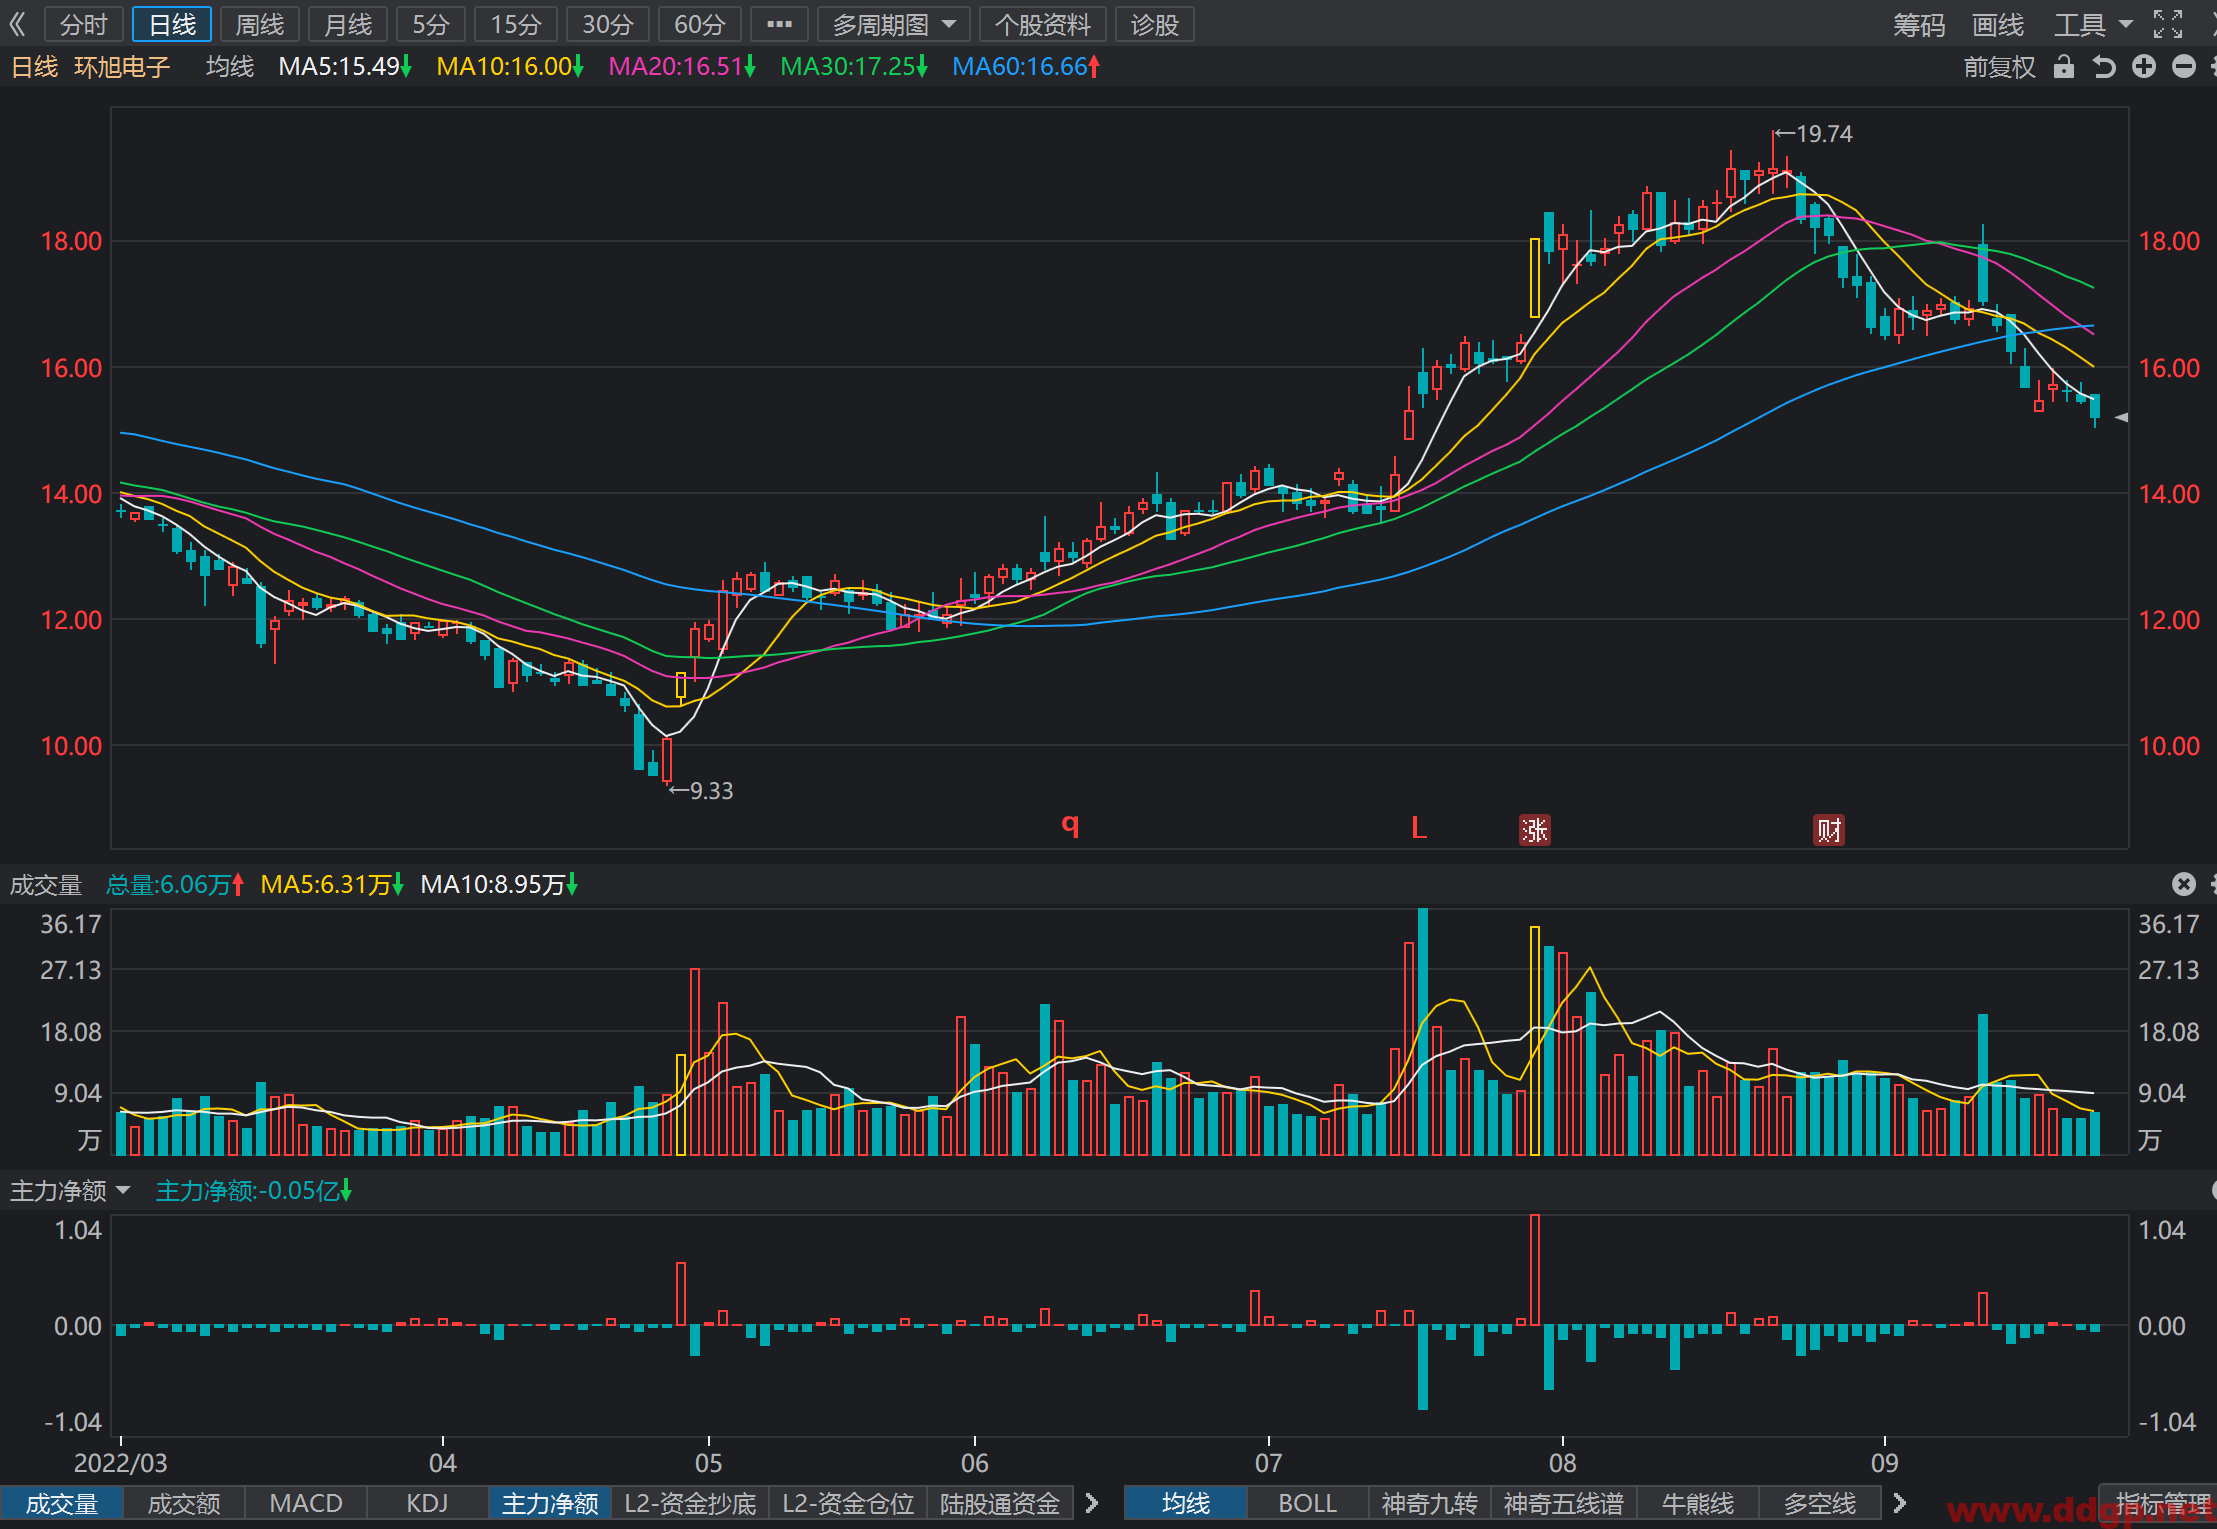Click the red L event marker

[x=1418, y=828]
